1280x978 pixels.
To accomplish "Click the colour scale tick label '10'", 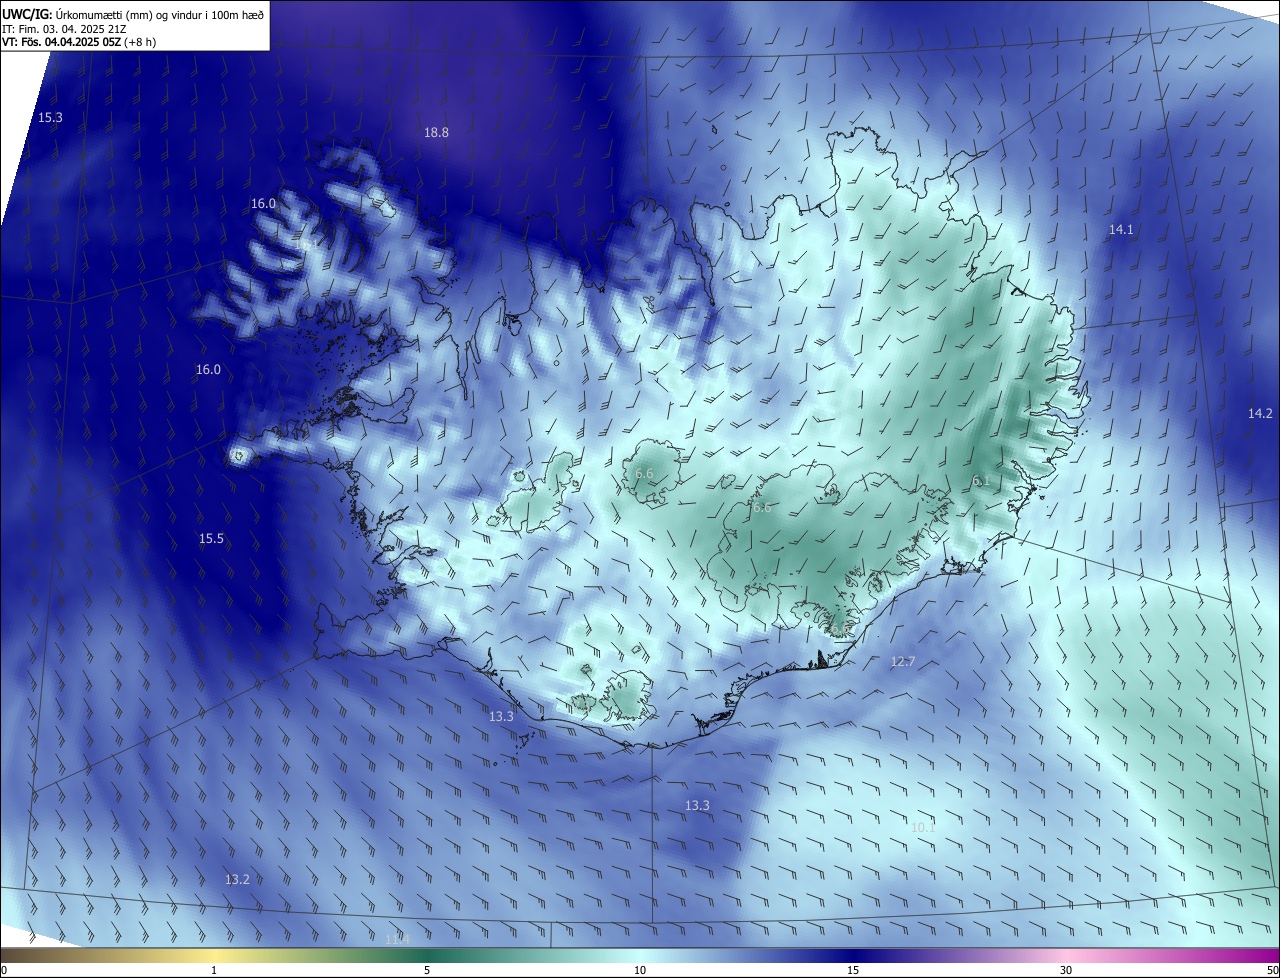I will pos(640,970).
